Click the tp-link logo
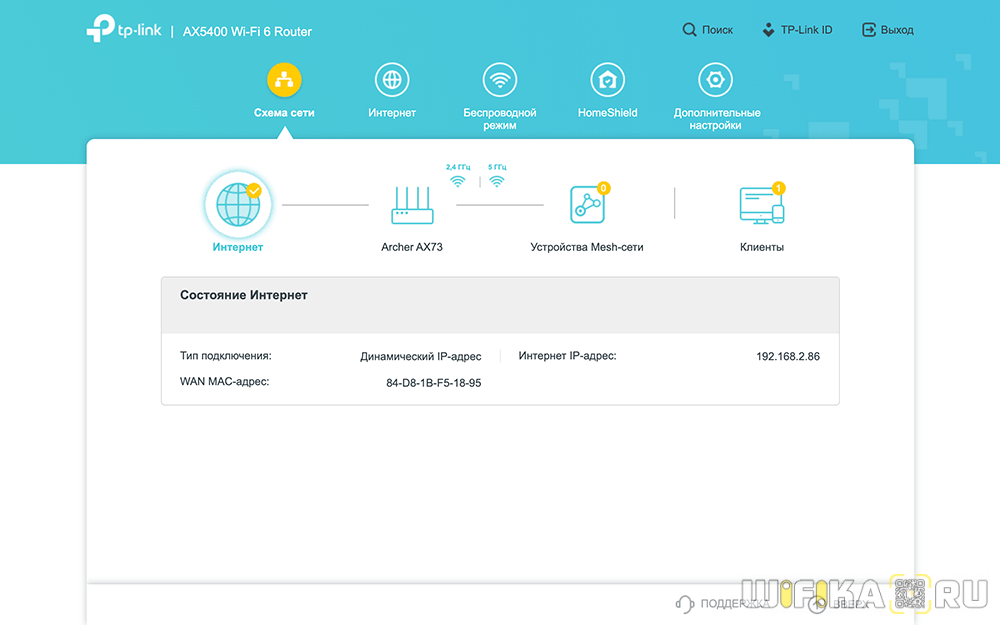This screenshot has width=1000, height=625. [x=124, y=31]
